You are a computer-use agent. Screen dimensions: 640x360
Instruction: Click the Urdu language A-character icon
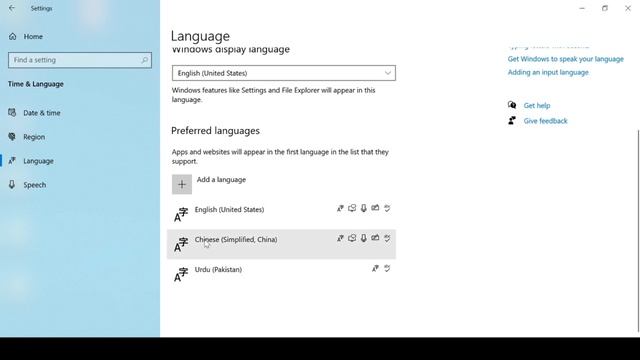[181, 274]
